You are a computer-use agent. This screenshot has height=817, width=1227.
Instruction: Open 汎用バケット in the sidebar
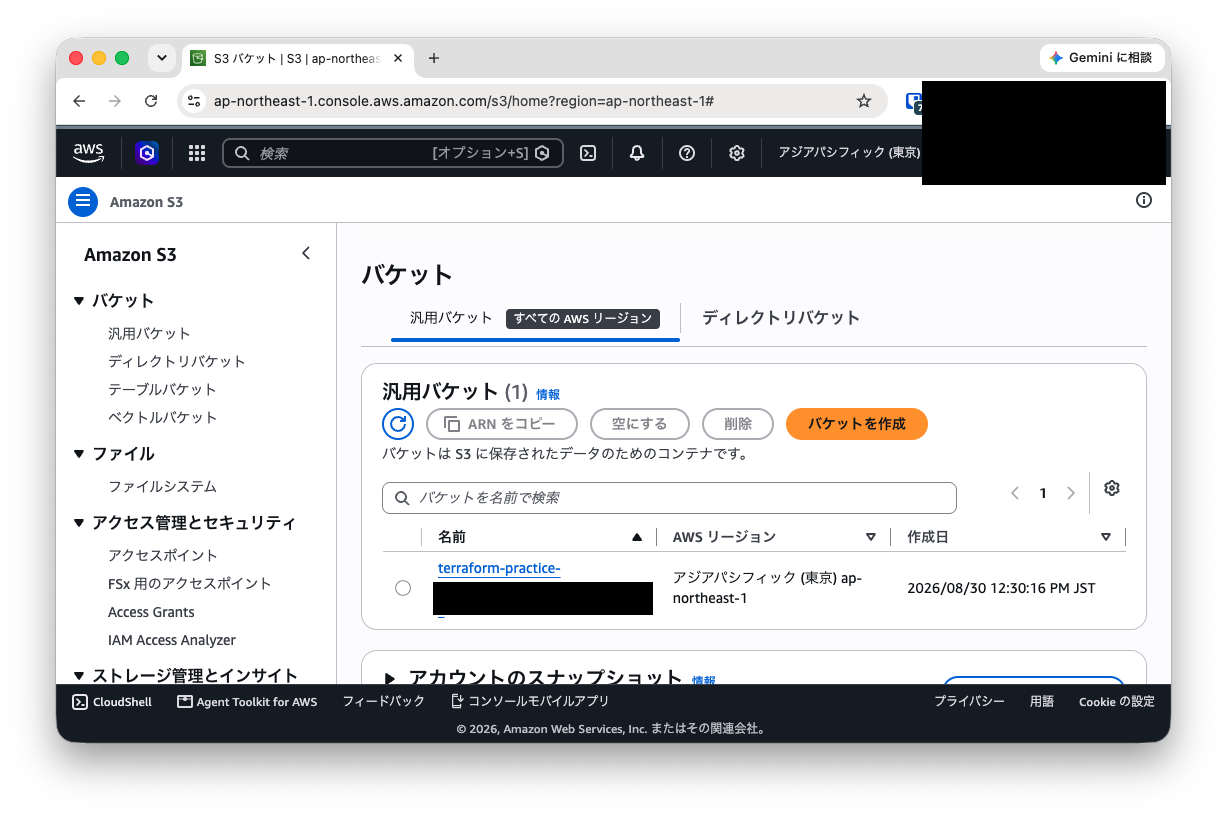click(149, 334)
